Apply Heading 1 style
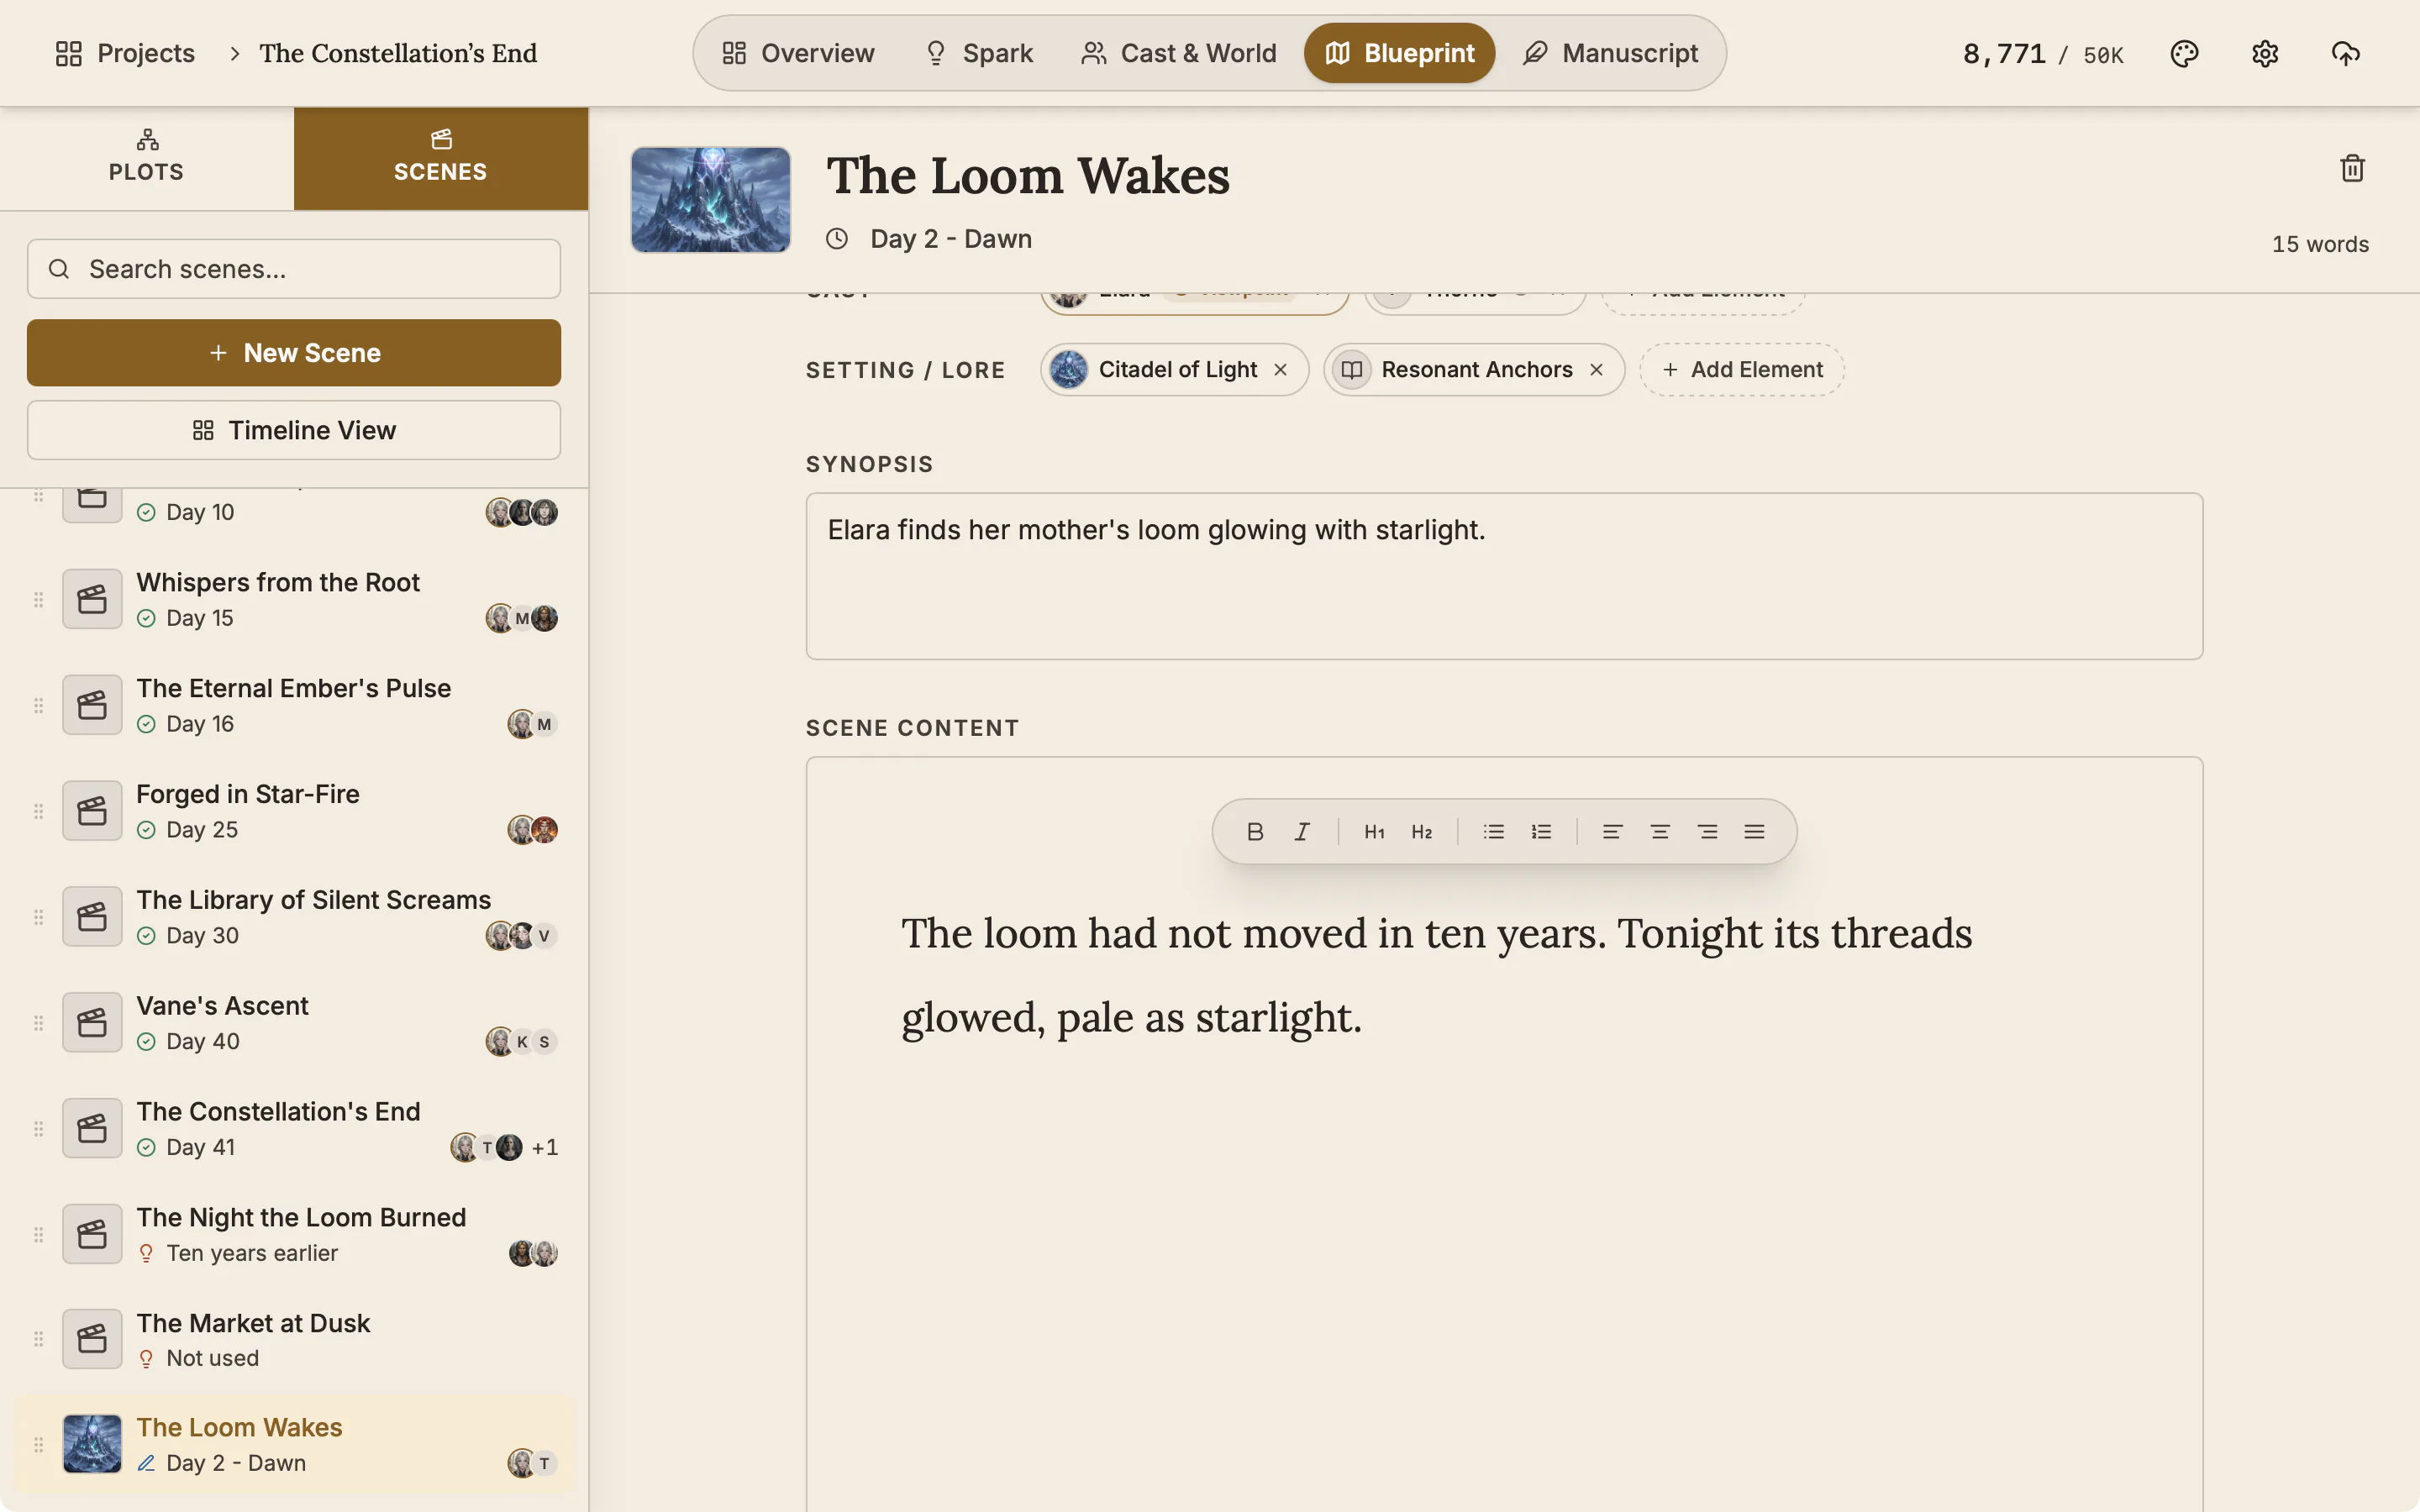This screenshot has width=2420, height=1512. pos(1374,831)
